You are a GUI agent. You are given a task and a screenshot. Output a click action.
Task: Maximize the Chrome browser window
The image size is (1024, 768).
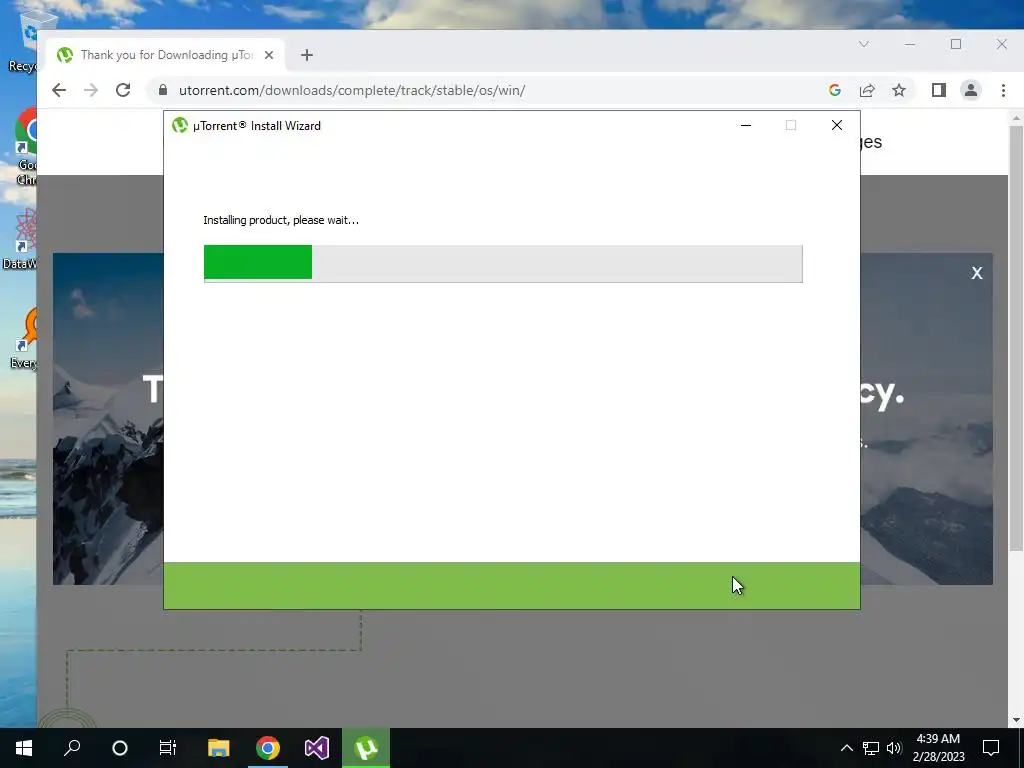coord(956,44)
